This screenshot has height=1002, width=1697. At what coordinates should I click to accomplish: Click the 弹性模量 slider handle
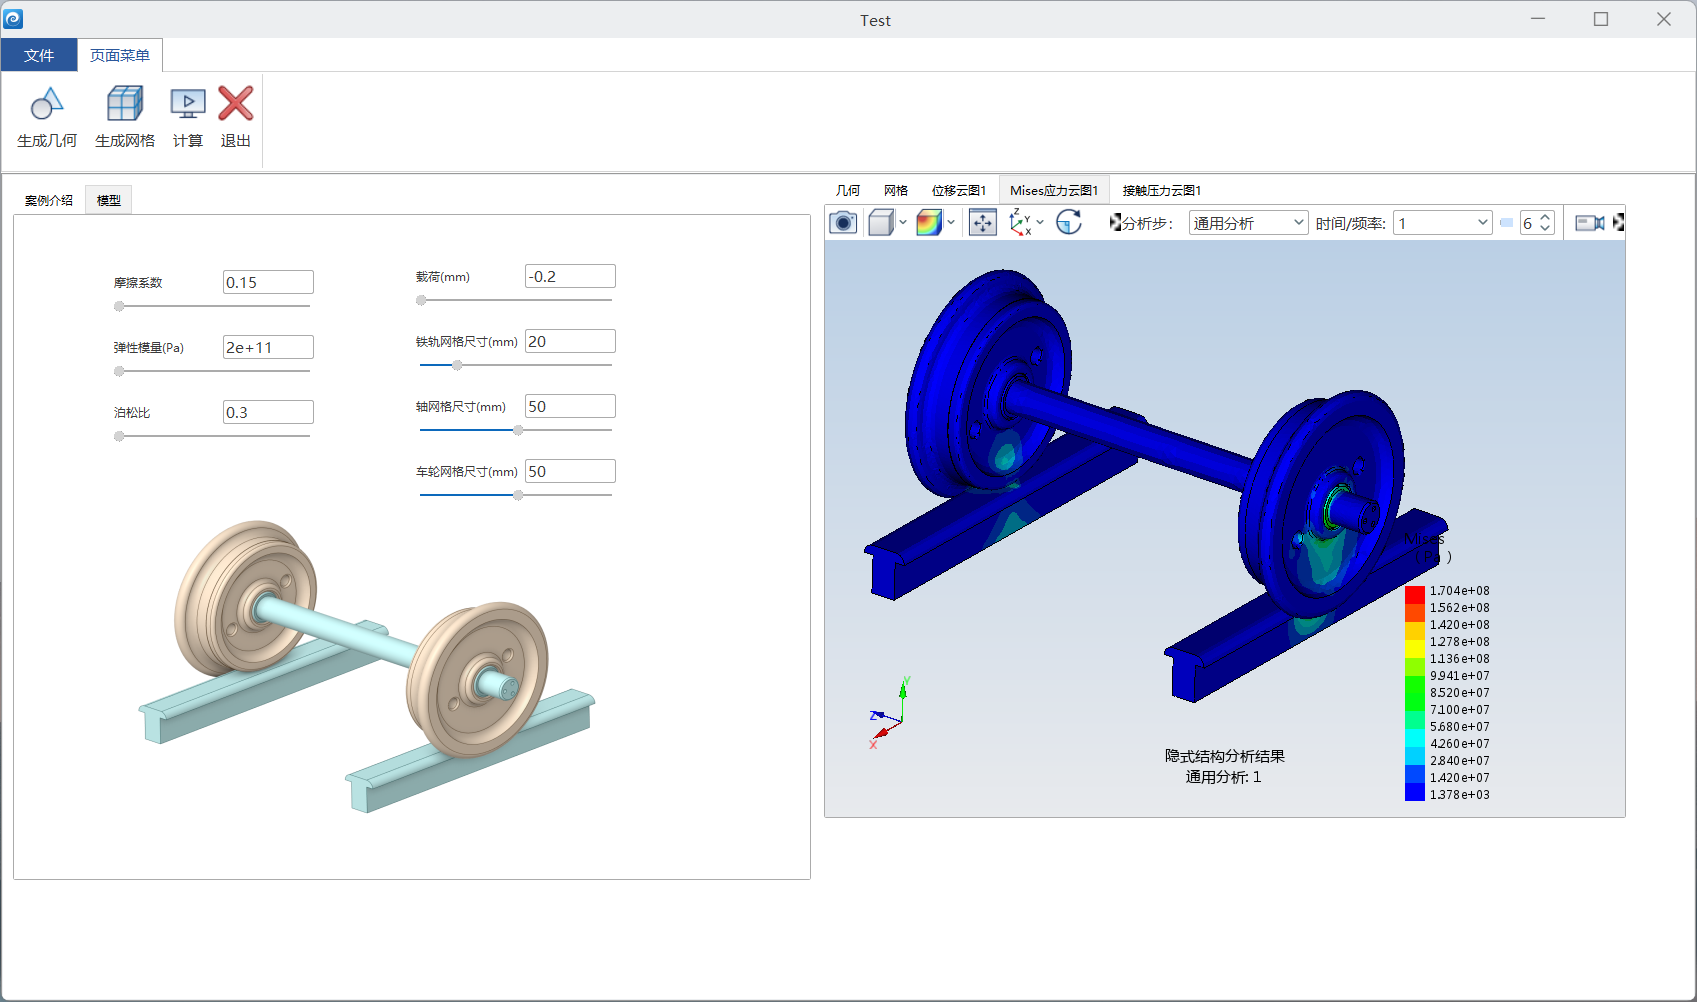tap(119, 371)
